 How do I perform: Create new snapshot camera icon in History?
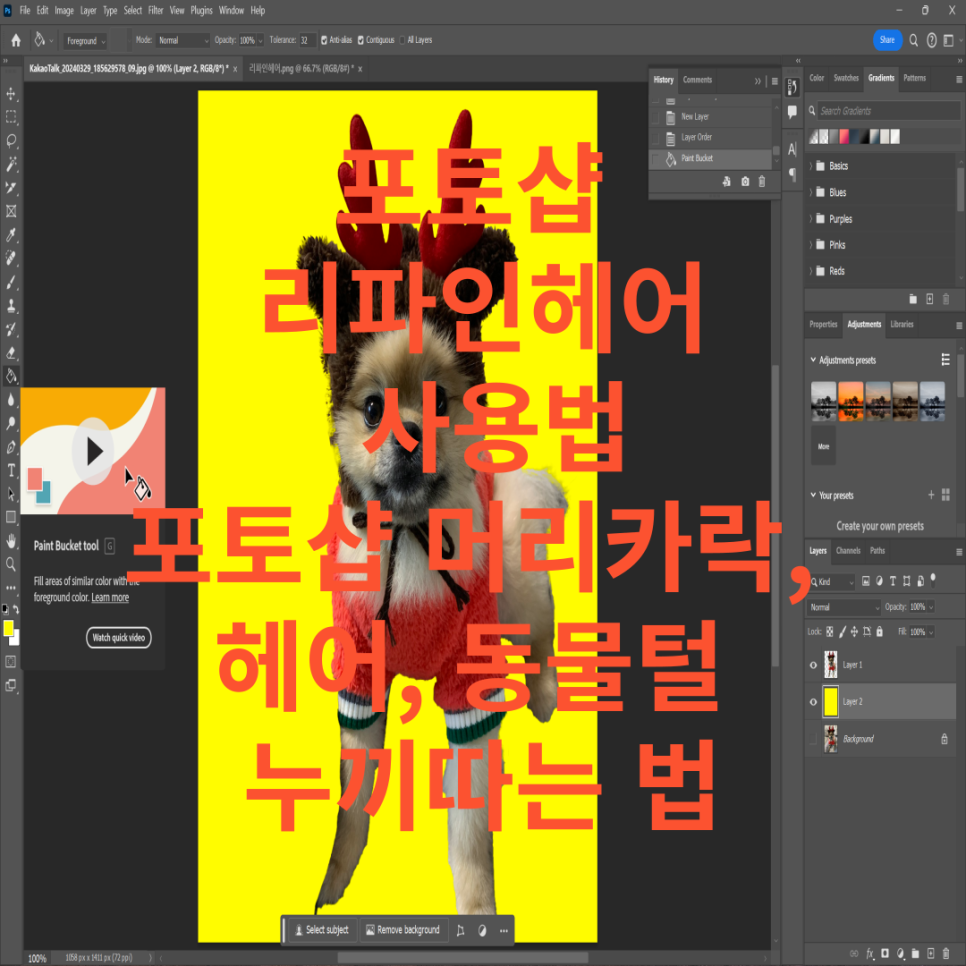pyautogui.click(x=745, y=181)
